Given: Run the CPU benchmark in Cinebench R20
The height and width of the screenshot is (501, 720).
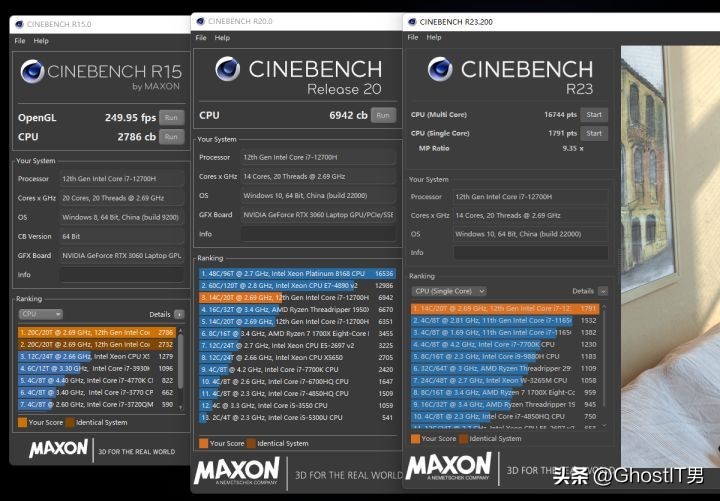Looking at the screenshot, I should click(383, 115).
